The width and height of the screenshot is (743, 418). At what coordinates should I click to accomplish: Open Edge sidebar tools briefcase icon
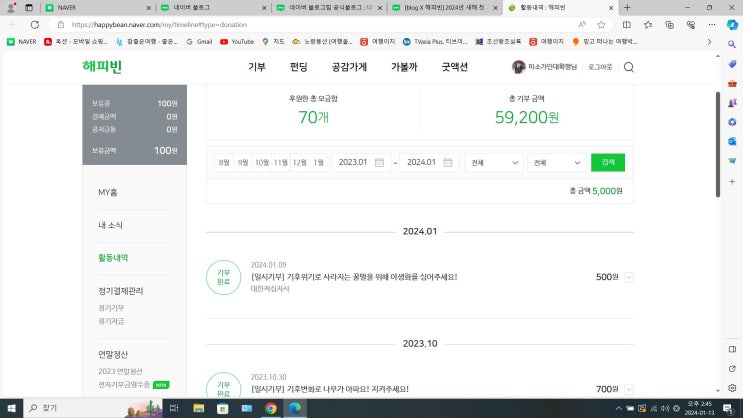coord(732,83)
